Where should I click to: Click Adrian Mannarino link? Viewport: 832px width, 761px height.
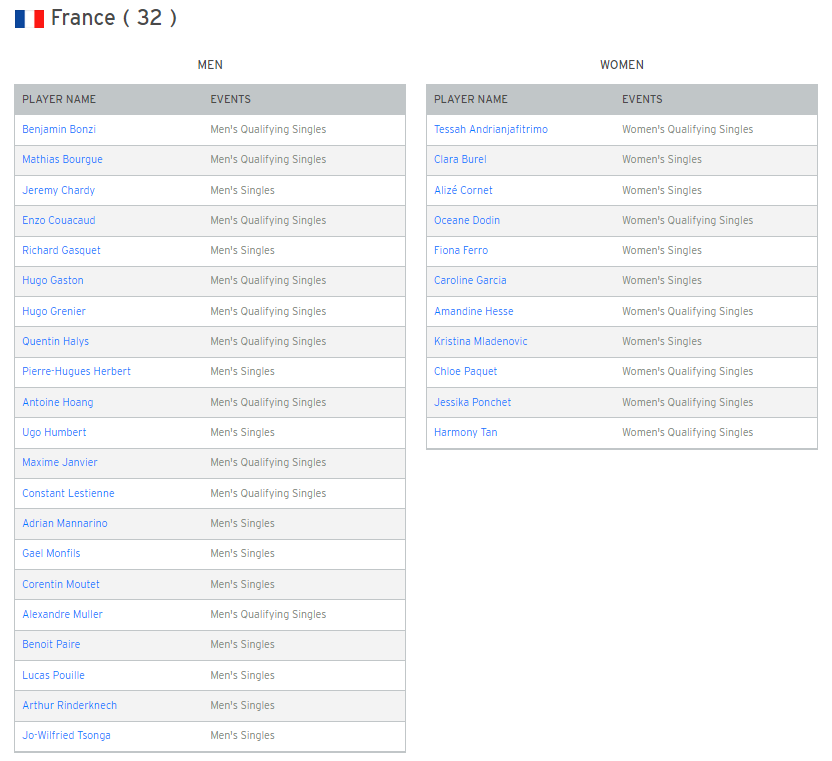[65, 523]
